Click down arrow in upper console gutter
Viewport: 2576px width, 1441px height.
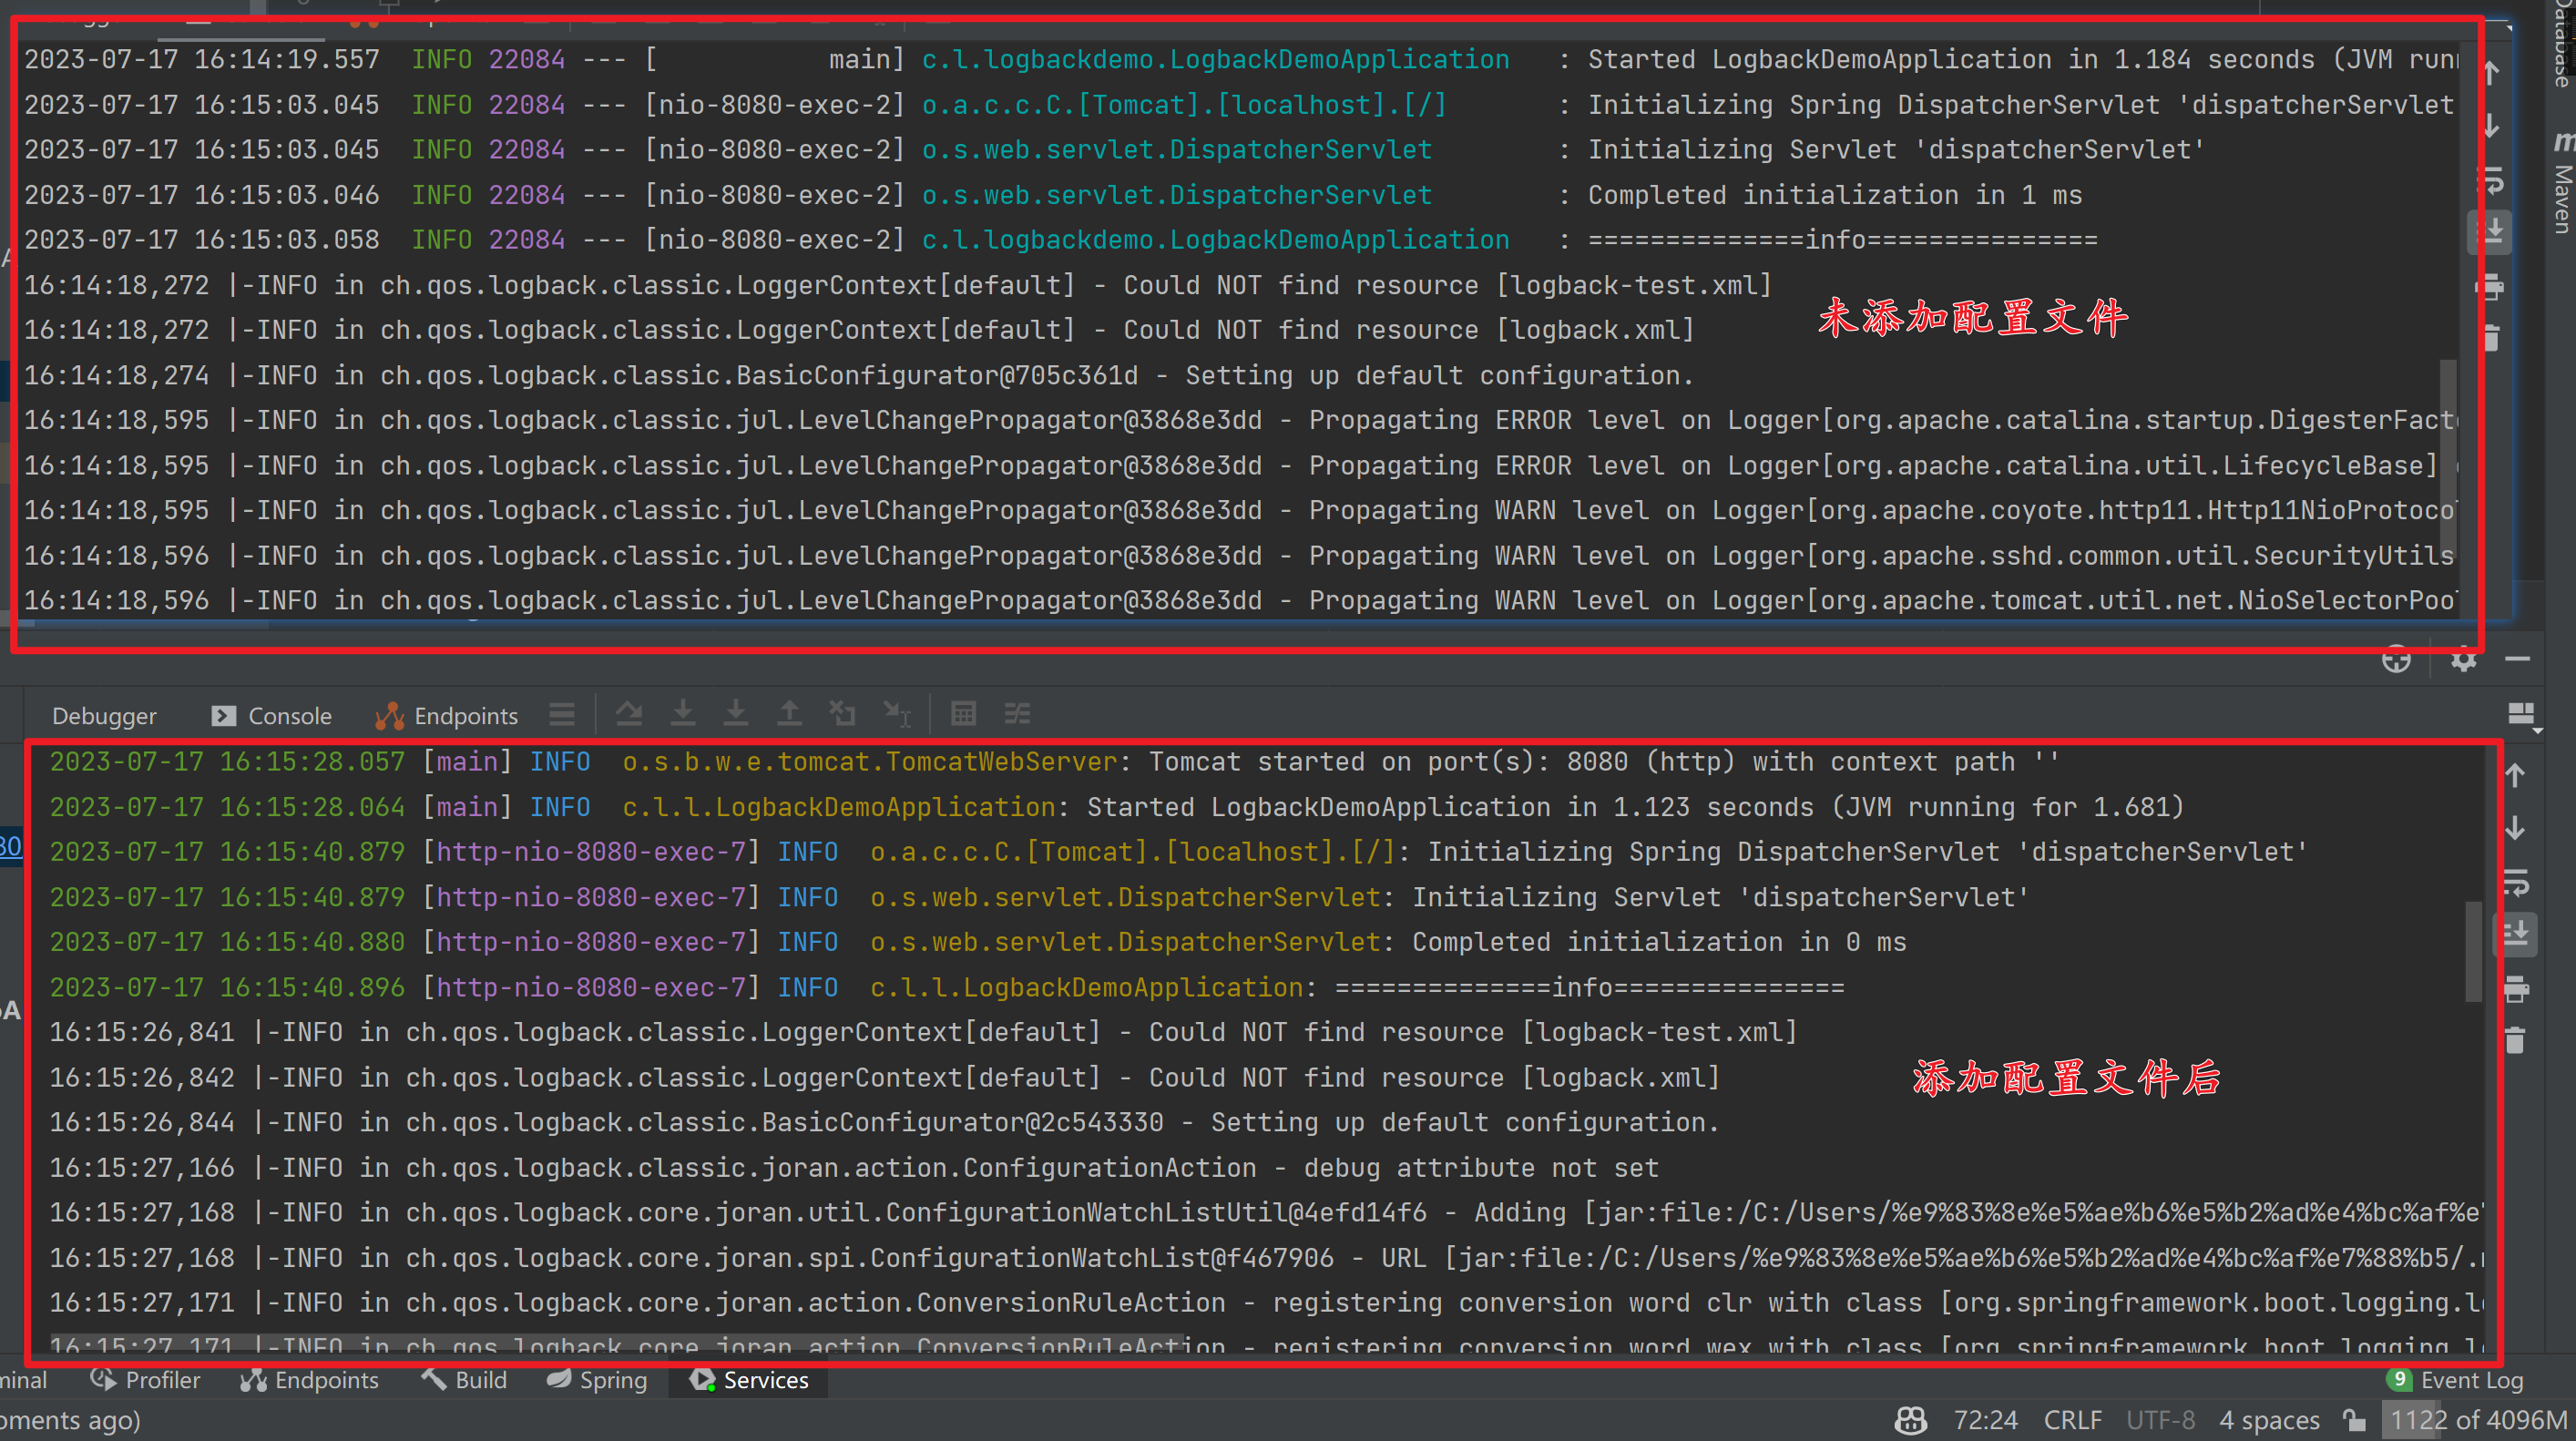point(2491,126)
